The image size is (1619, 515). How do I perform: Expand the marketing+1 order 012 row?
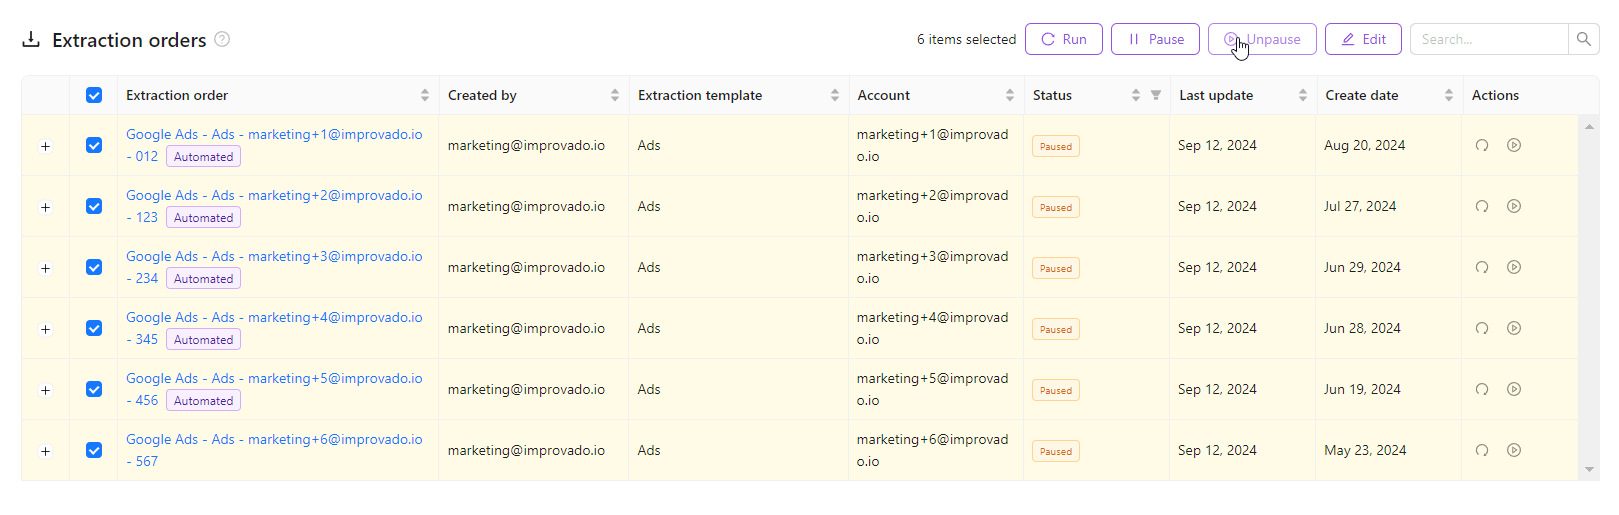pos(45,146)
